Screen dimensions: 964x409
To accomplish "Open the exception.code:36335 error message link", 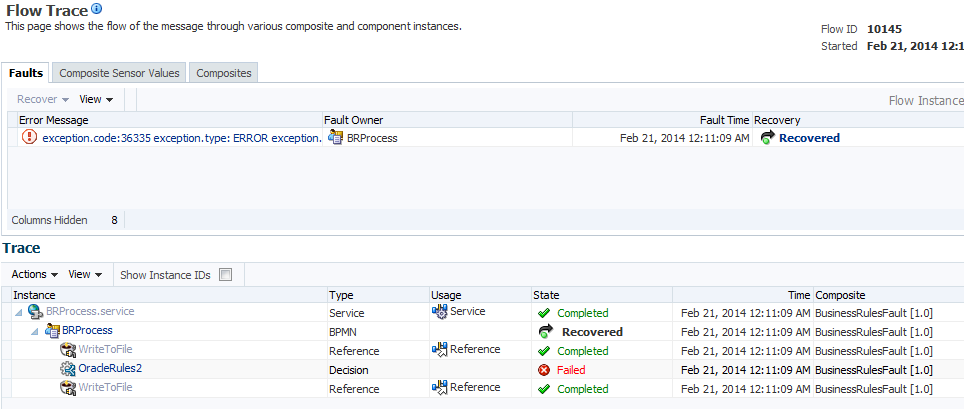I will tap(181, 138).
